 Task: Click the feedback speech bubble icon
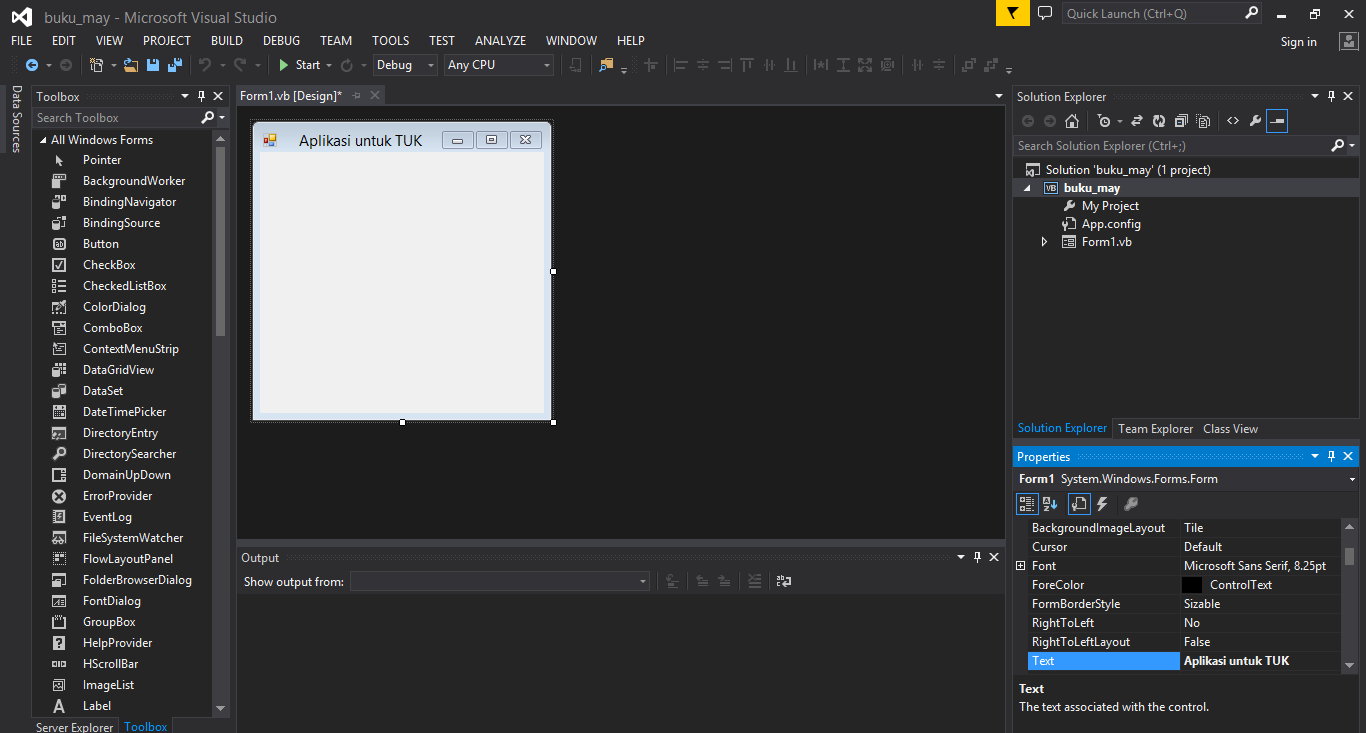point(1045,13)
